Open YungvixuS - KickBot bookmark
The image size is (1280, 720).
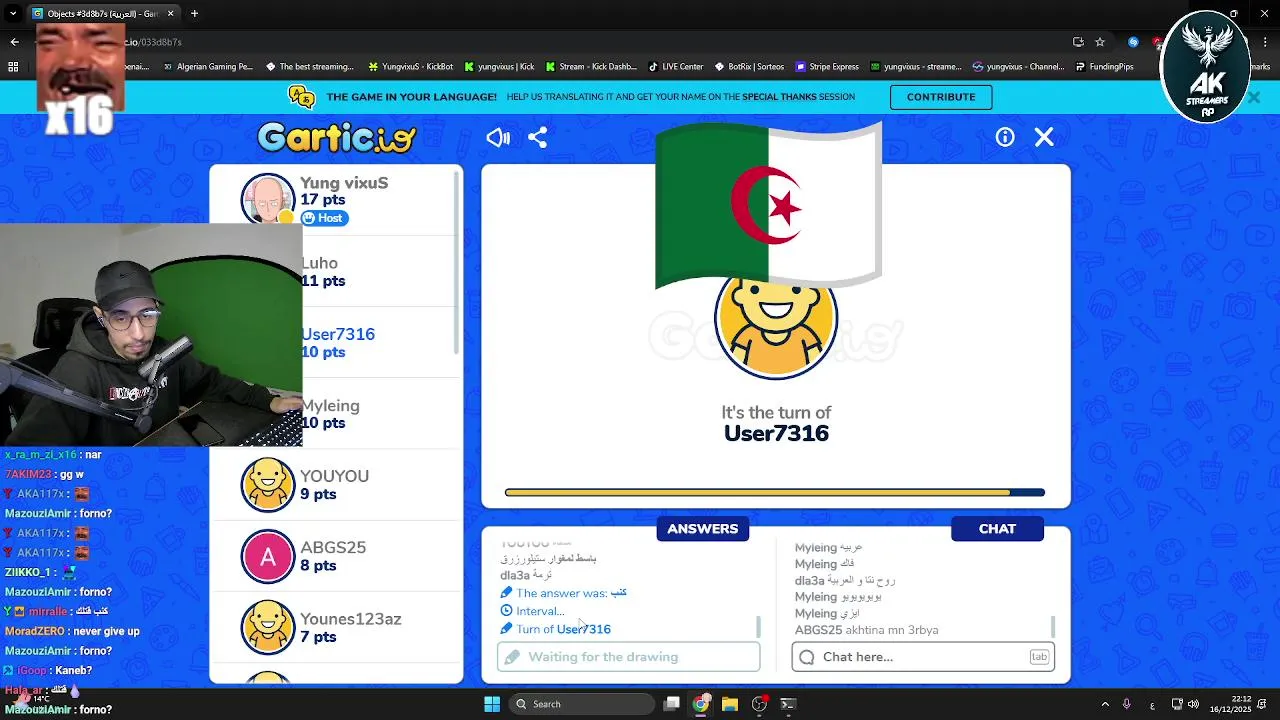[411, 67]
